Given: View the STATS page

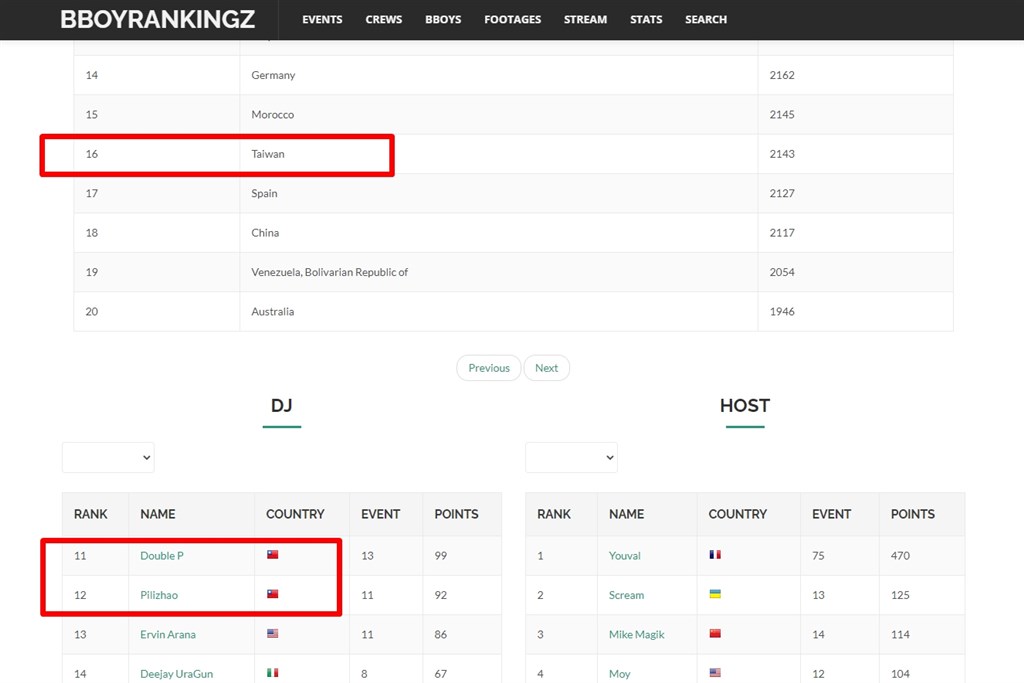Looking at the screenshot, I should (x=646, y=20).
